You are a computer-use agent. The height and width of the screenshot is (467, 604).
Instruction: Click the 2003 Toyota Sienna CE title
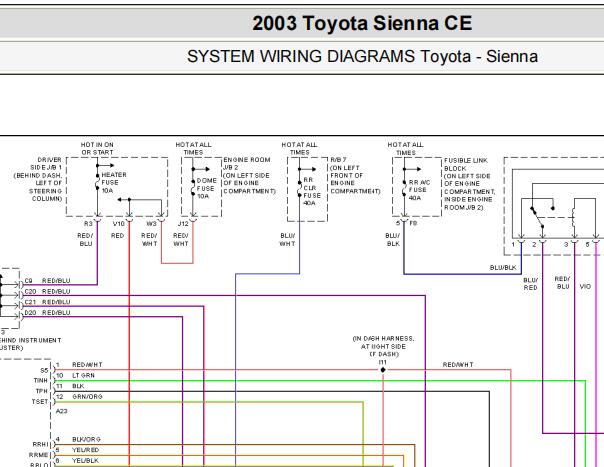coord(362,23)
